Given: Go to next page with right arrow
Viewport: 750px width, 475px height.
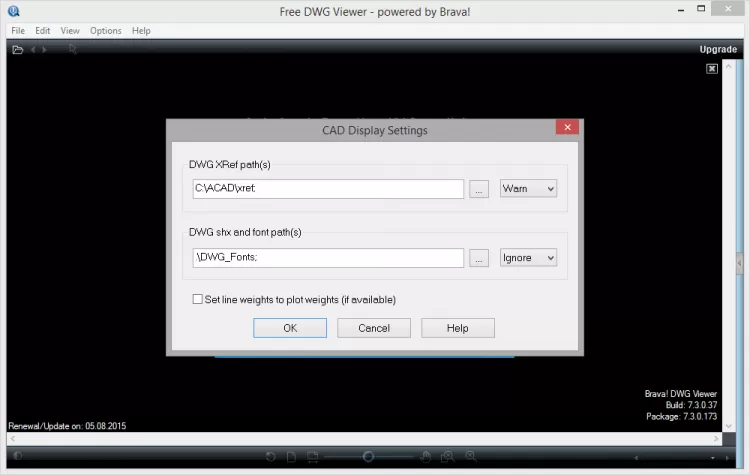Looking at the screenshot, I should (x=44, y=50).
